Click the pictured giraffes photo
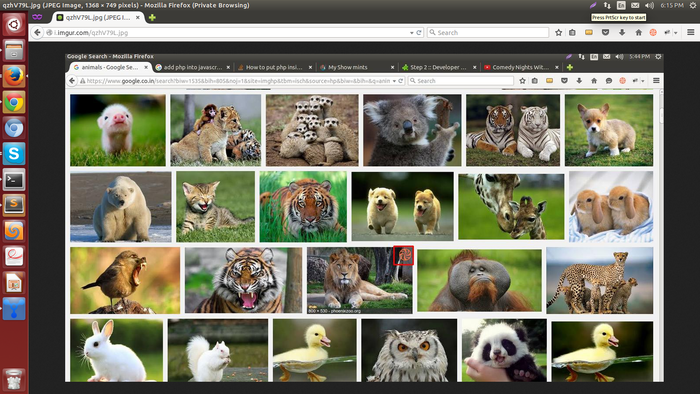Image resolution: width=700 pixels, height=394 pixels. point(511,207)
